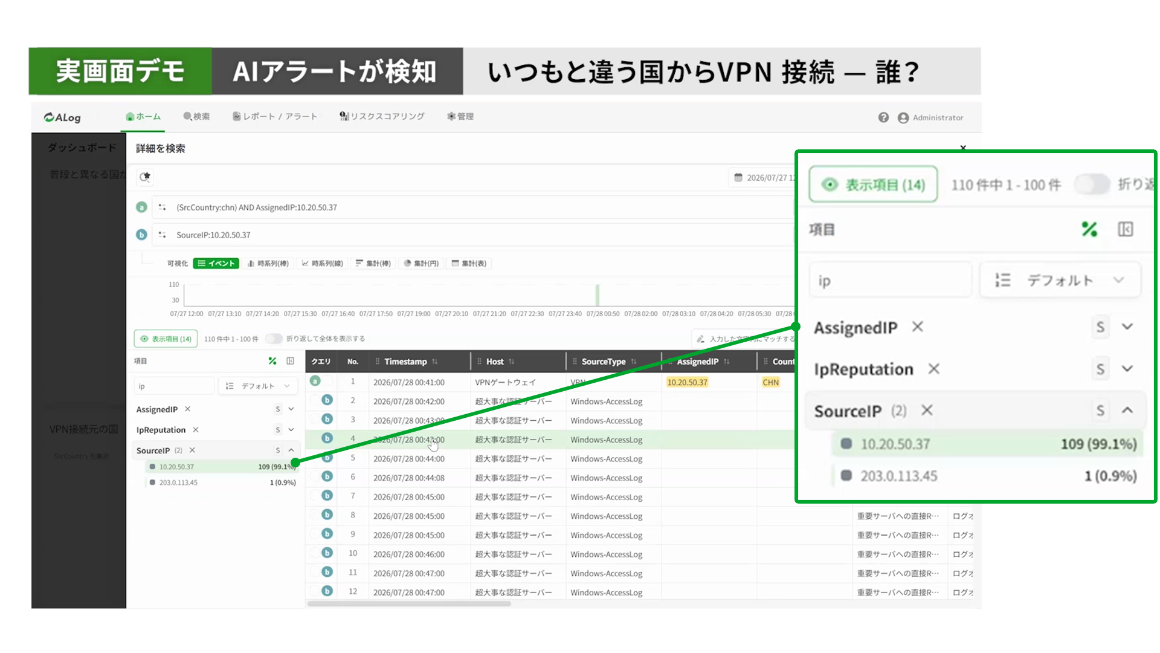Viewport: 1160px width, 653px height.
Task: Click the sort arrows on the SourceType column
Action: click(x=633, y=362)
